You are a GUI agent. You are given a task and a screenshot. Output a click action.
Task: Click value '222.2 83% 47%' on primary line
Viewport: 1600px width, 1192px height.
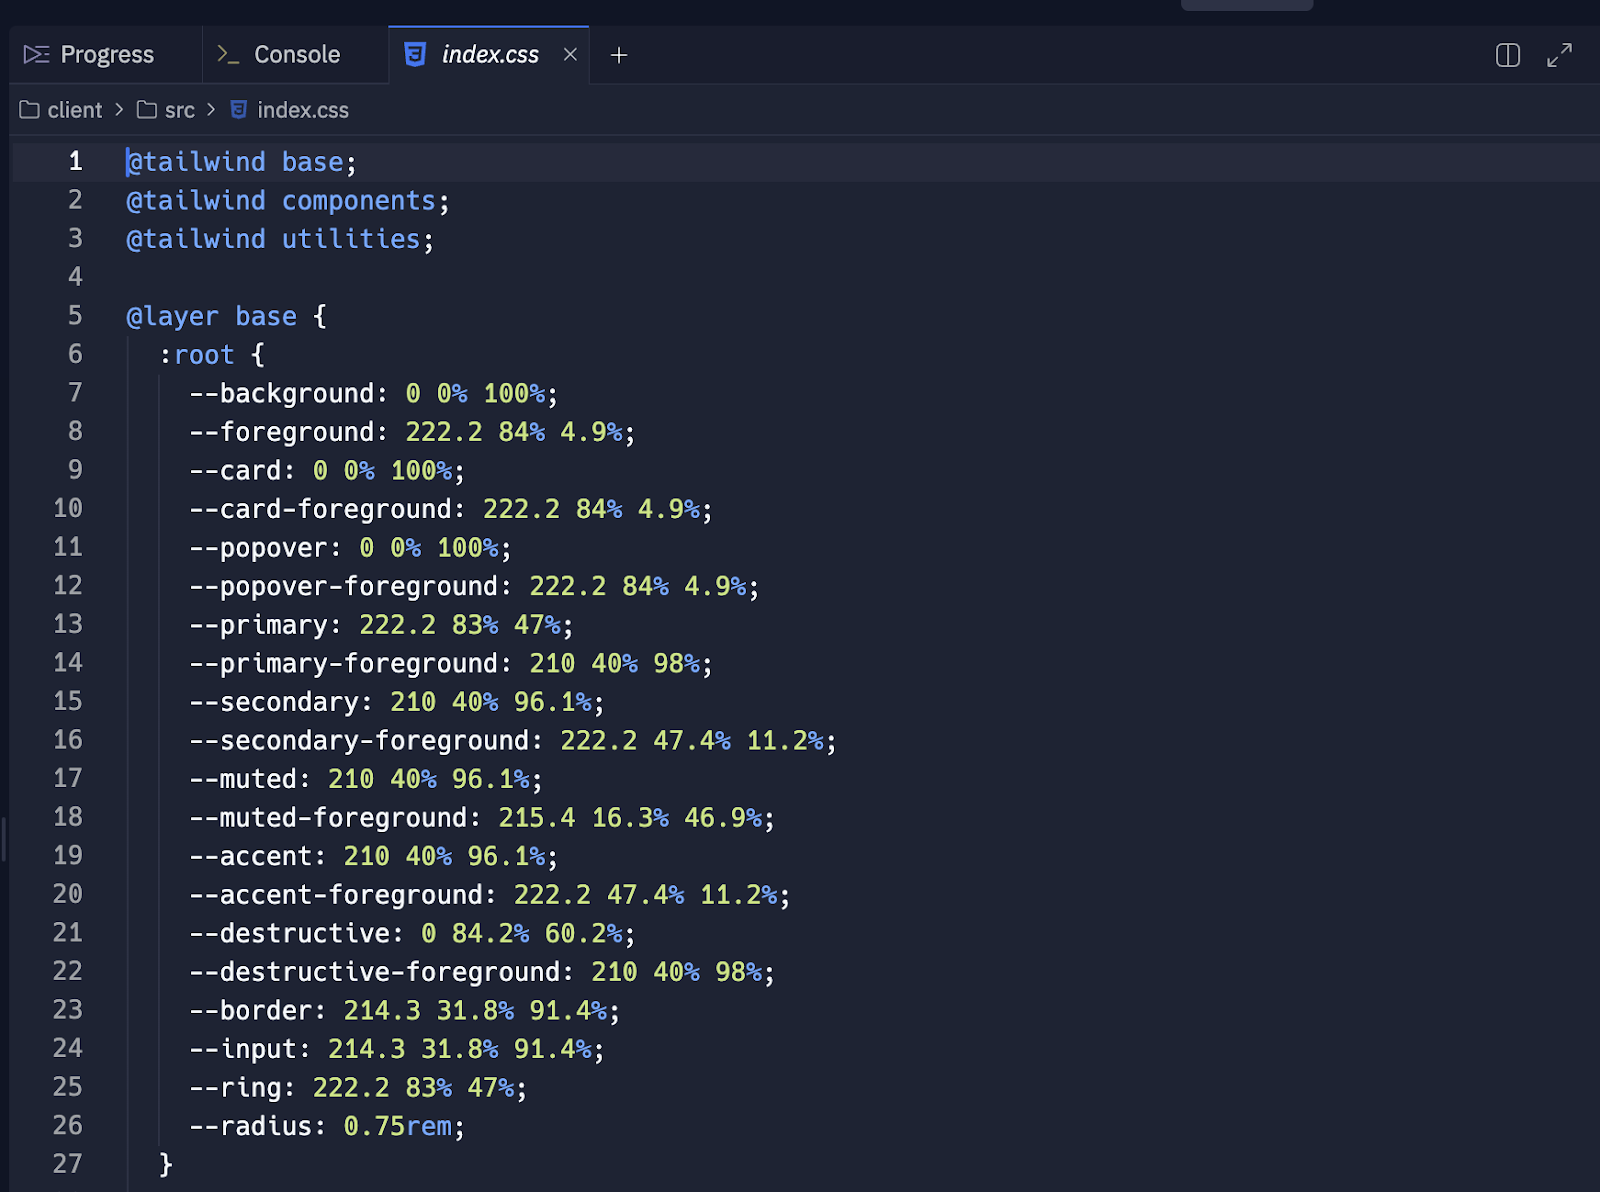tap(459, 625)
